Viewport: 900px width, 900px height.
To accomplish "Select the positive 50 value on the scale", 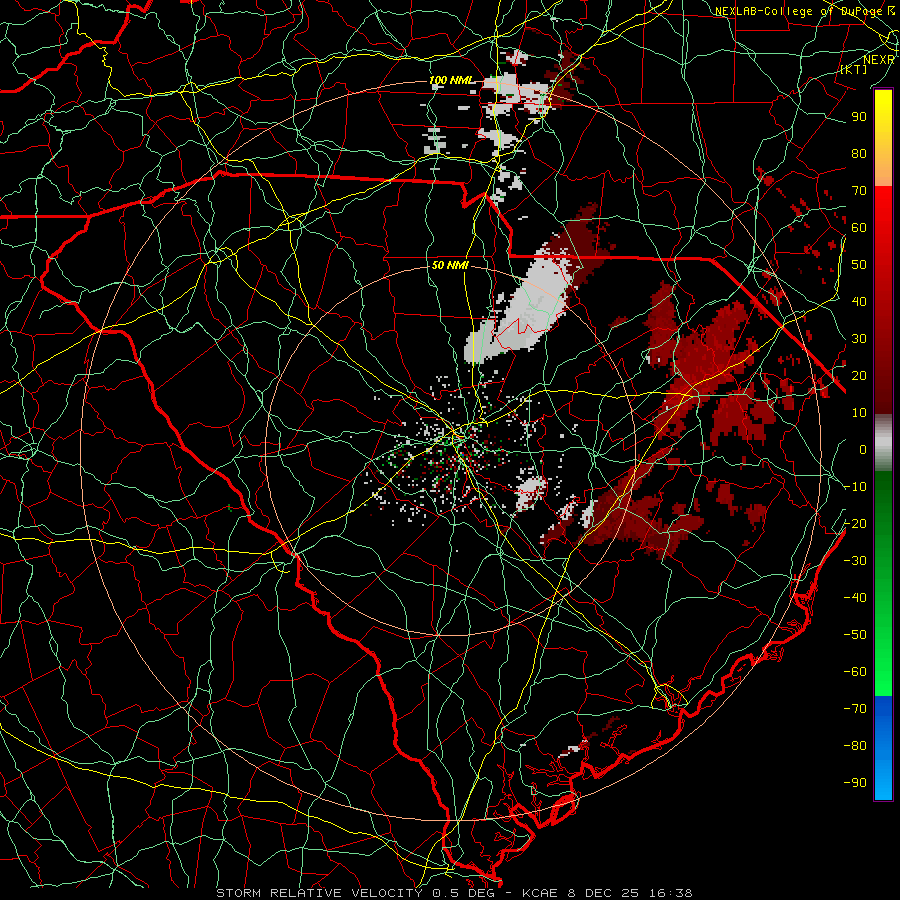I will click(859, 265).
